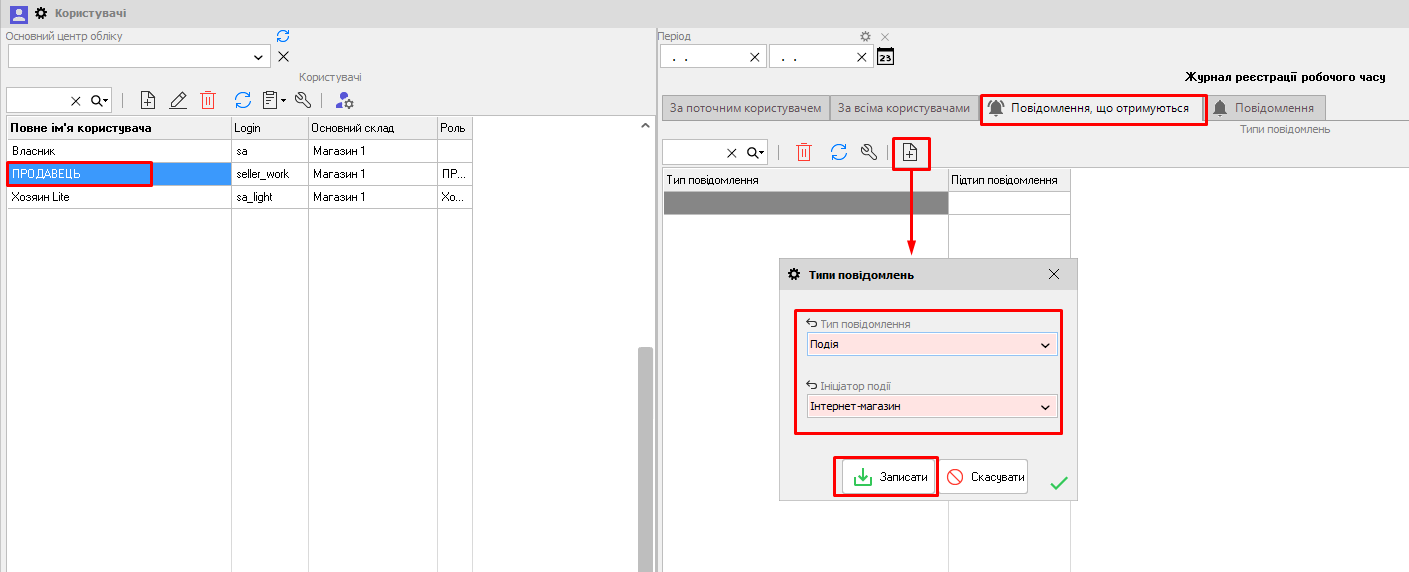Open the period calendar picker

coord(885,57)
